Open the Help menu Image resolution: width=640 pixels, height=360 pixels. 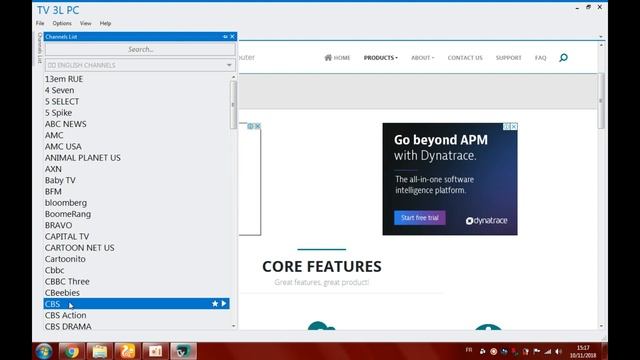pos(105,23)
